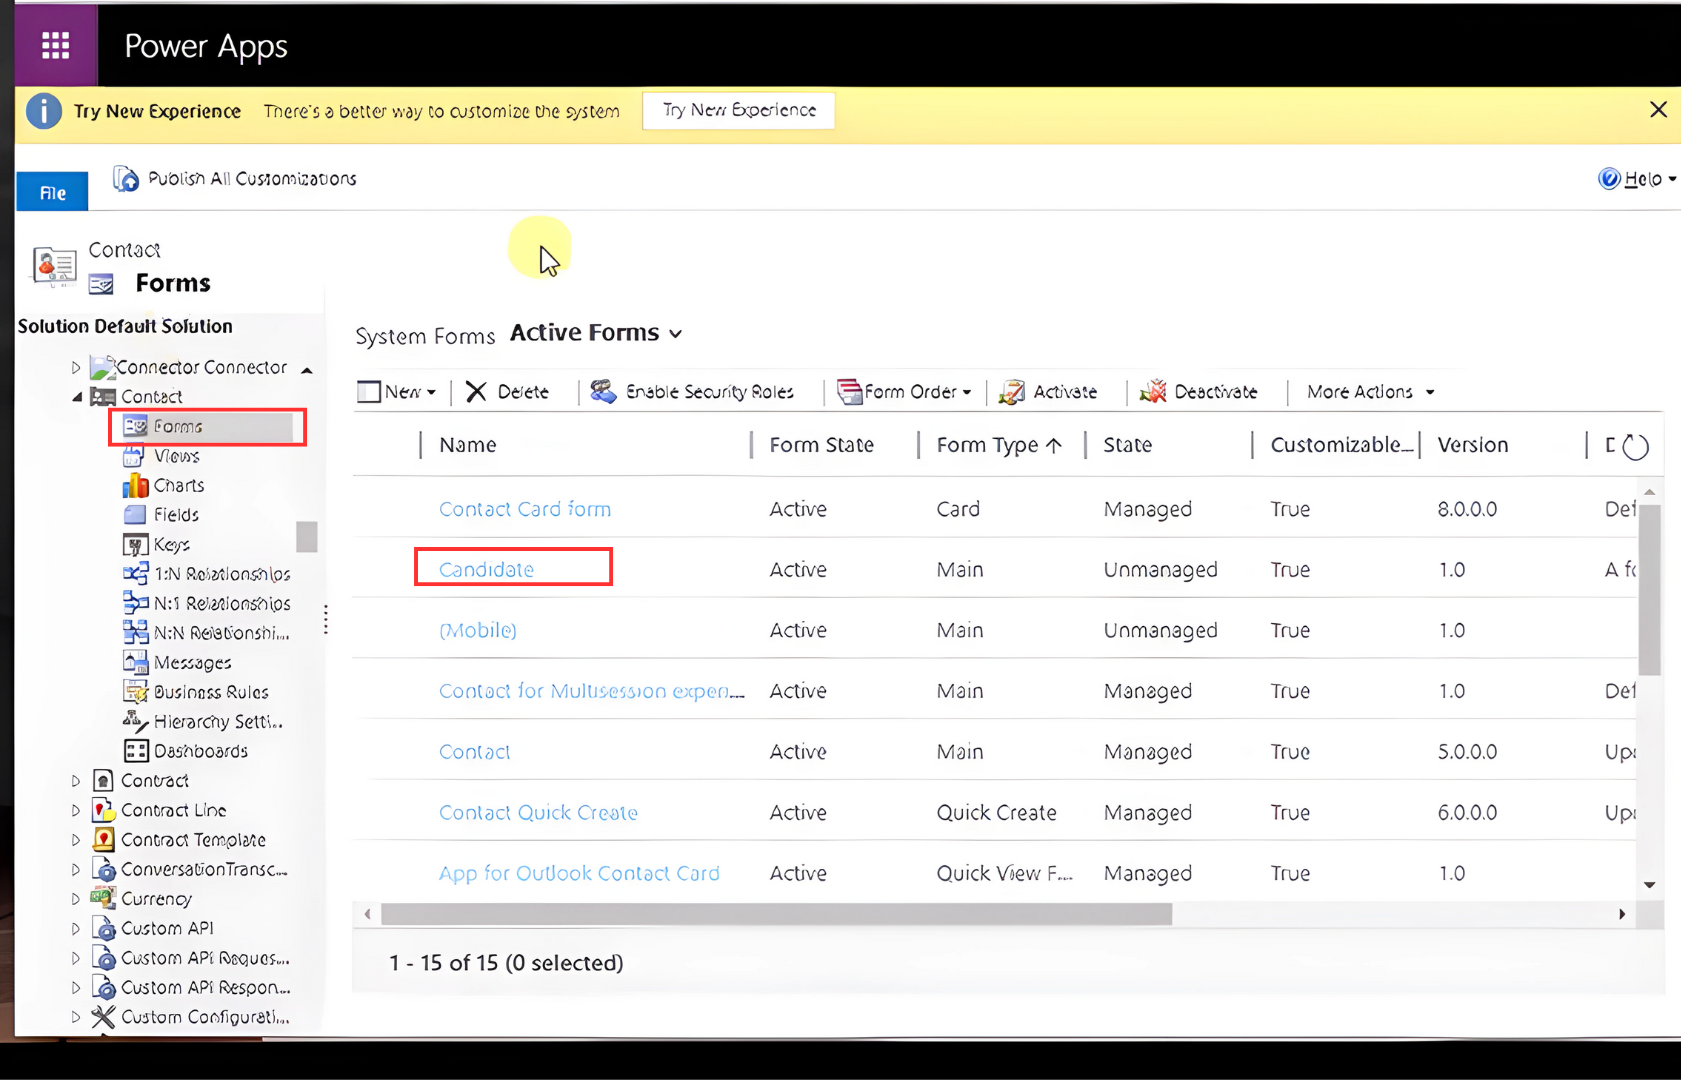This screenshot has height=1080, width=1681.
Task: Expand the Connector Connector node
Action: coord(76,368)
